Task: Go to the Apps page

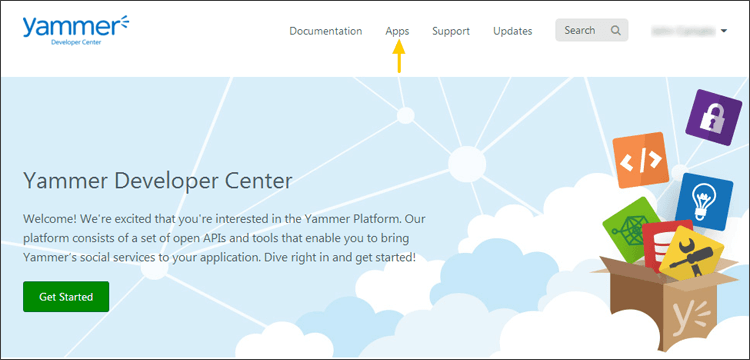Action: (397, 31)
